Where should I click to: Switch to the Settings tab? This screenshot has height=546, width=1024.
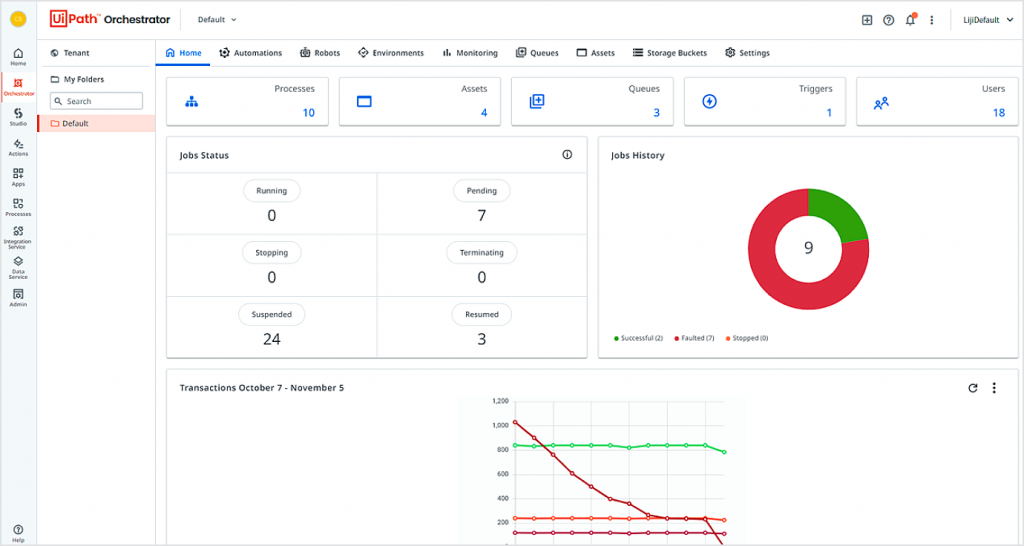pos(747,53)
